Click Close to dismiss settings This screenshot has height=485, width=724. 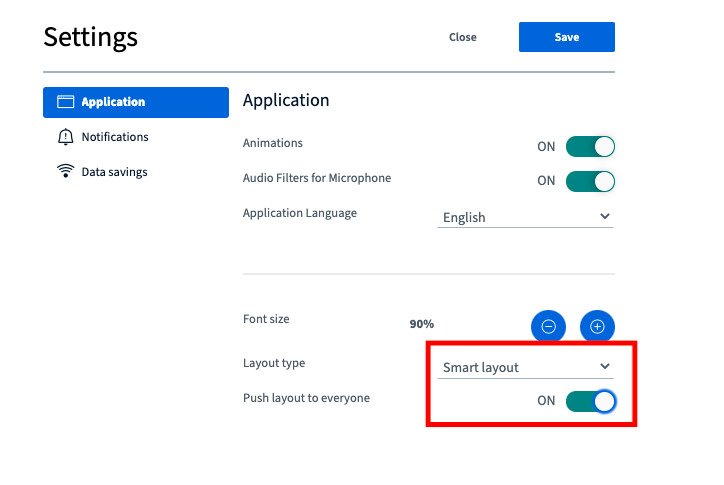[463, 37]
